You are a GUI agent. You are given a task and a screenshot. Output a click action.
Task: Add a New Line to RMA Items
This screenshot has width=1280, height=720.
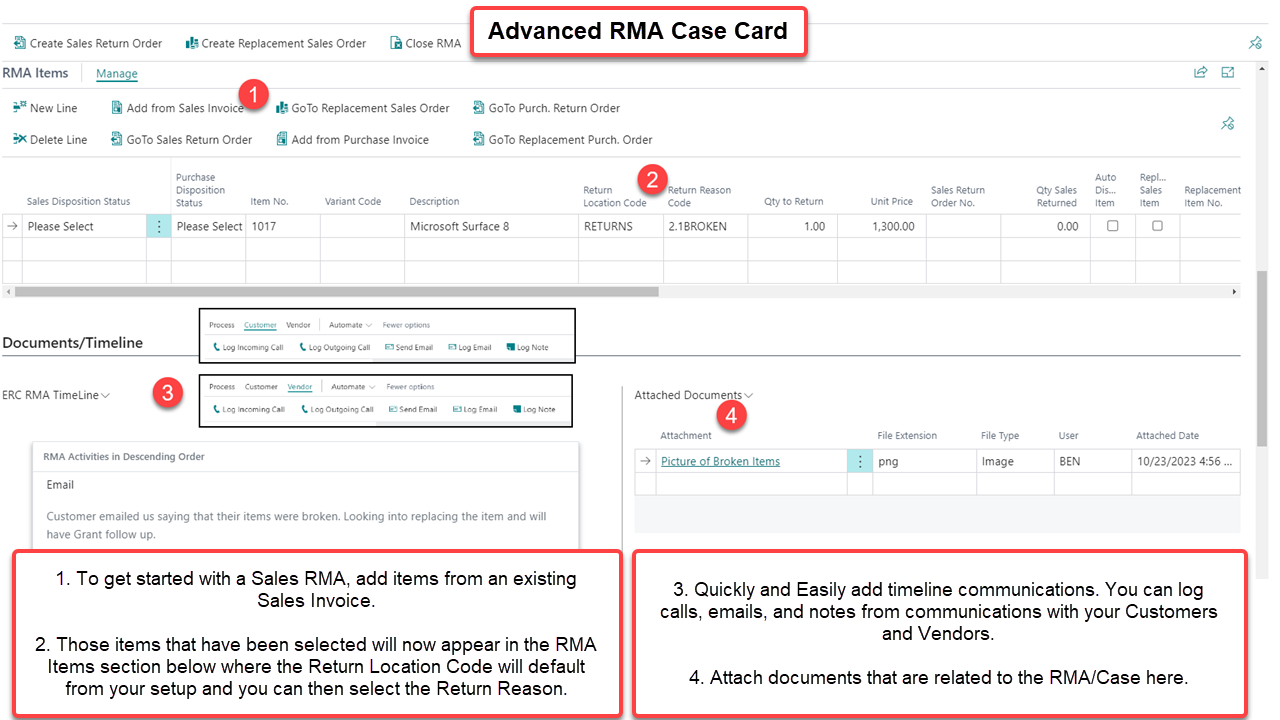pyautogui.click(x=45, y=108)
